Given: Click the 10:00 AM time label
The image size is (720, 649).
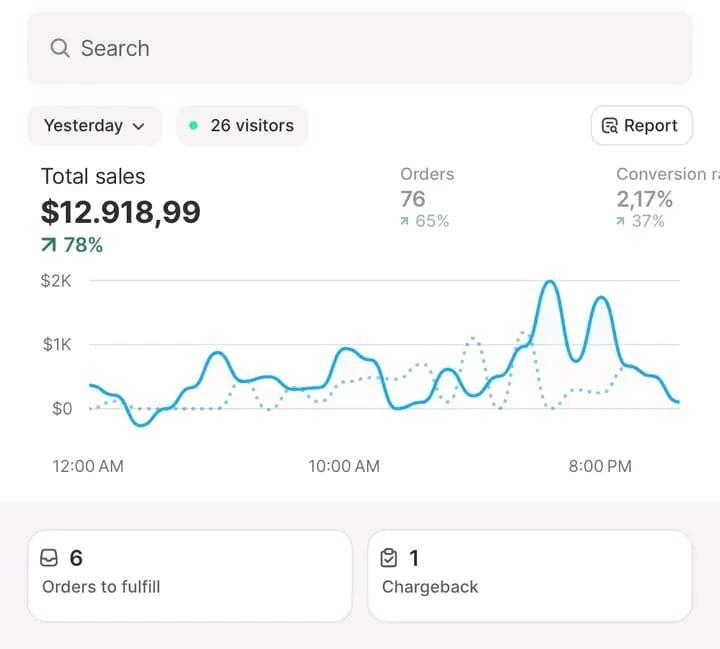Looking at the screenshot, I should pyautogui.click(x=344, y=466).
